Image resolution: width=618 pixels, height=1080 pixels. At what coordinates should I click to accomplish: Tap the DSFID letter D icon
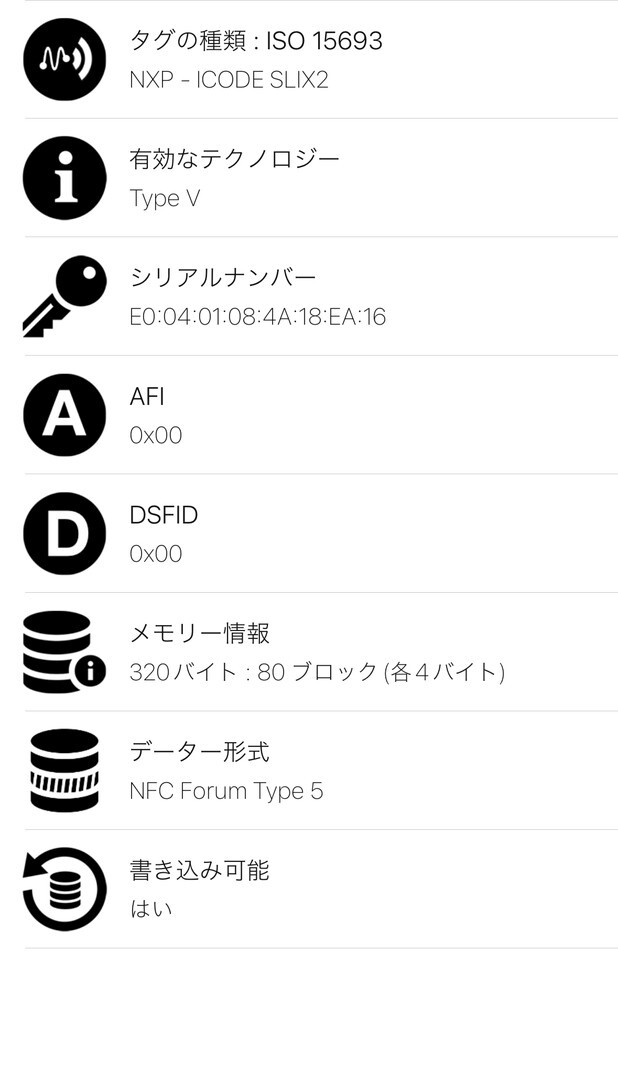point(64,533)
